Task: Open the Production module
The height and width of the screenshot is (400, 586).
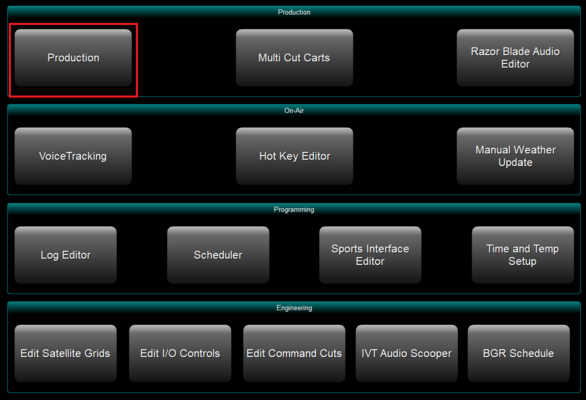Action: pos(73,58)
